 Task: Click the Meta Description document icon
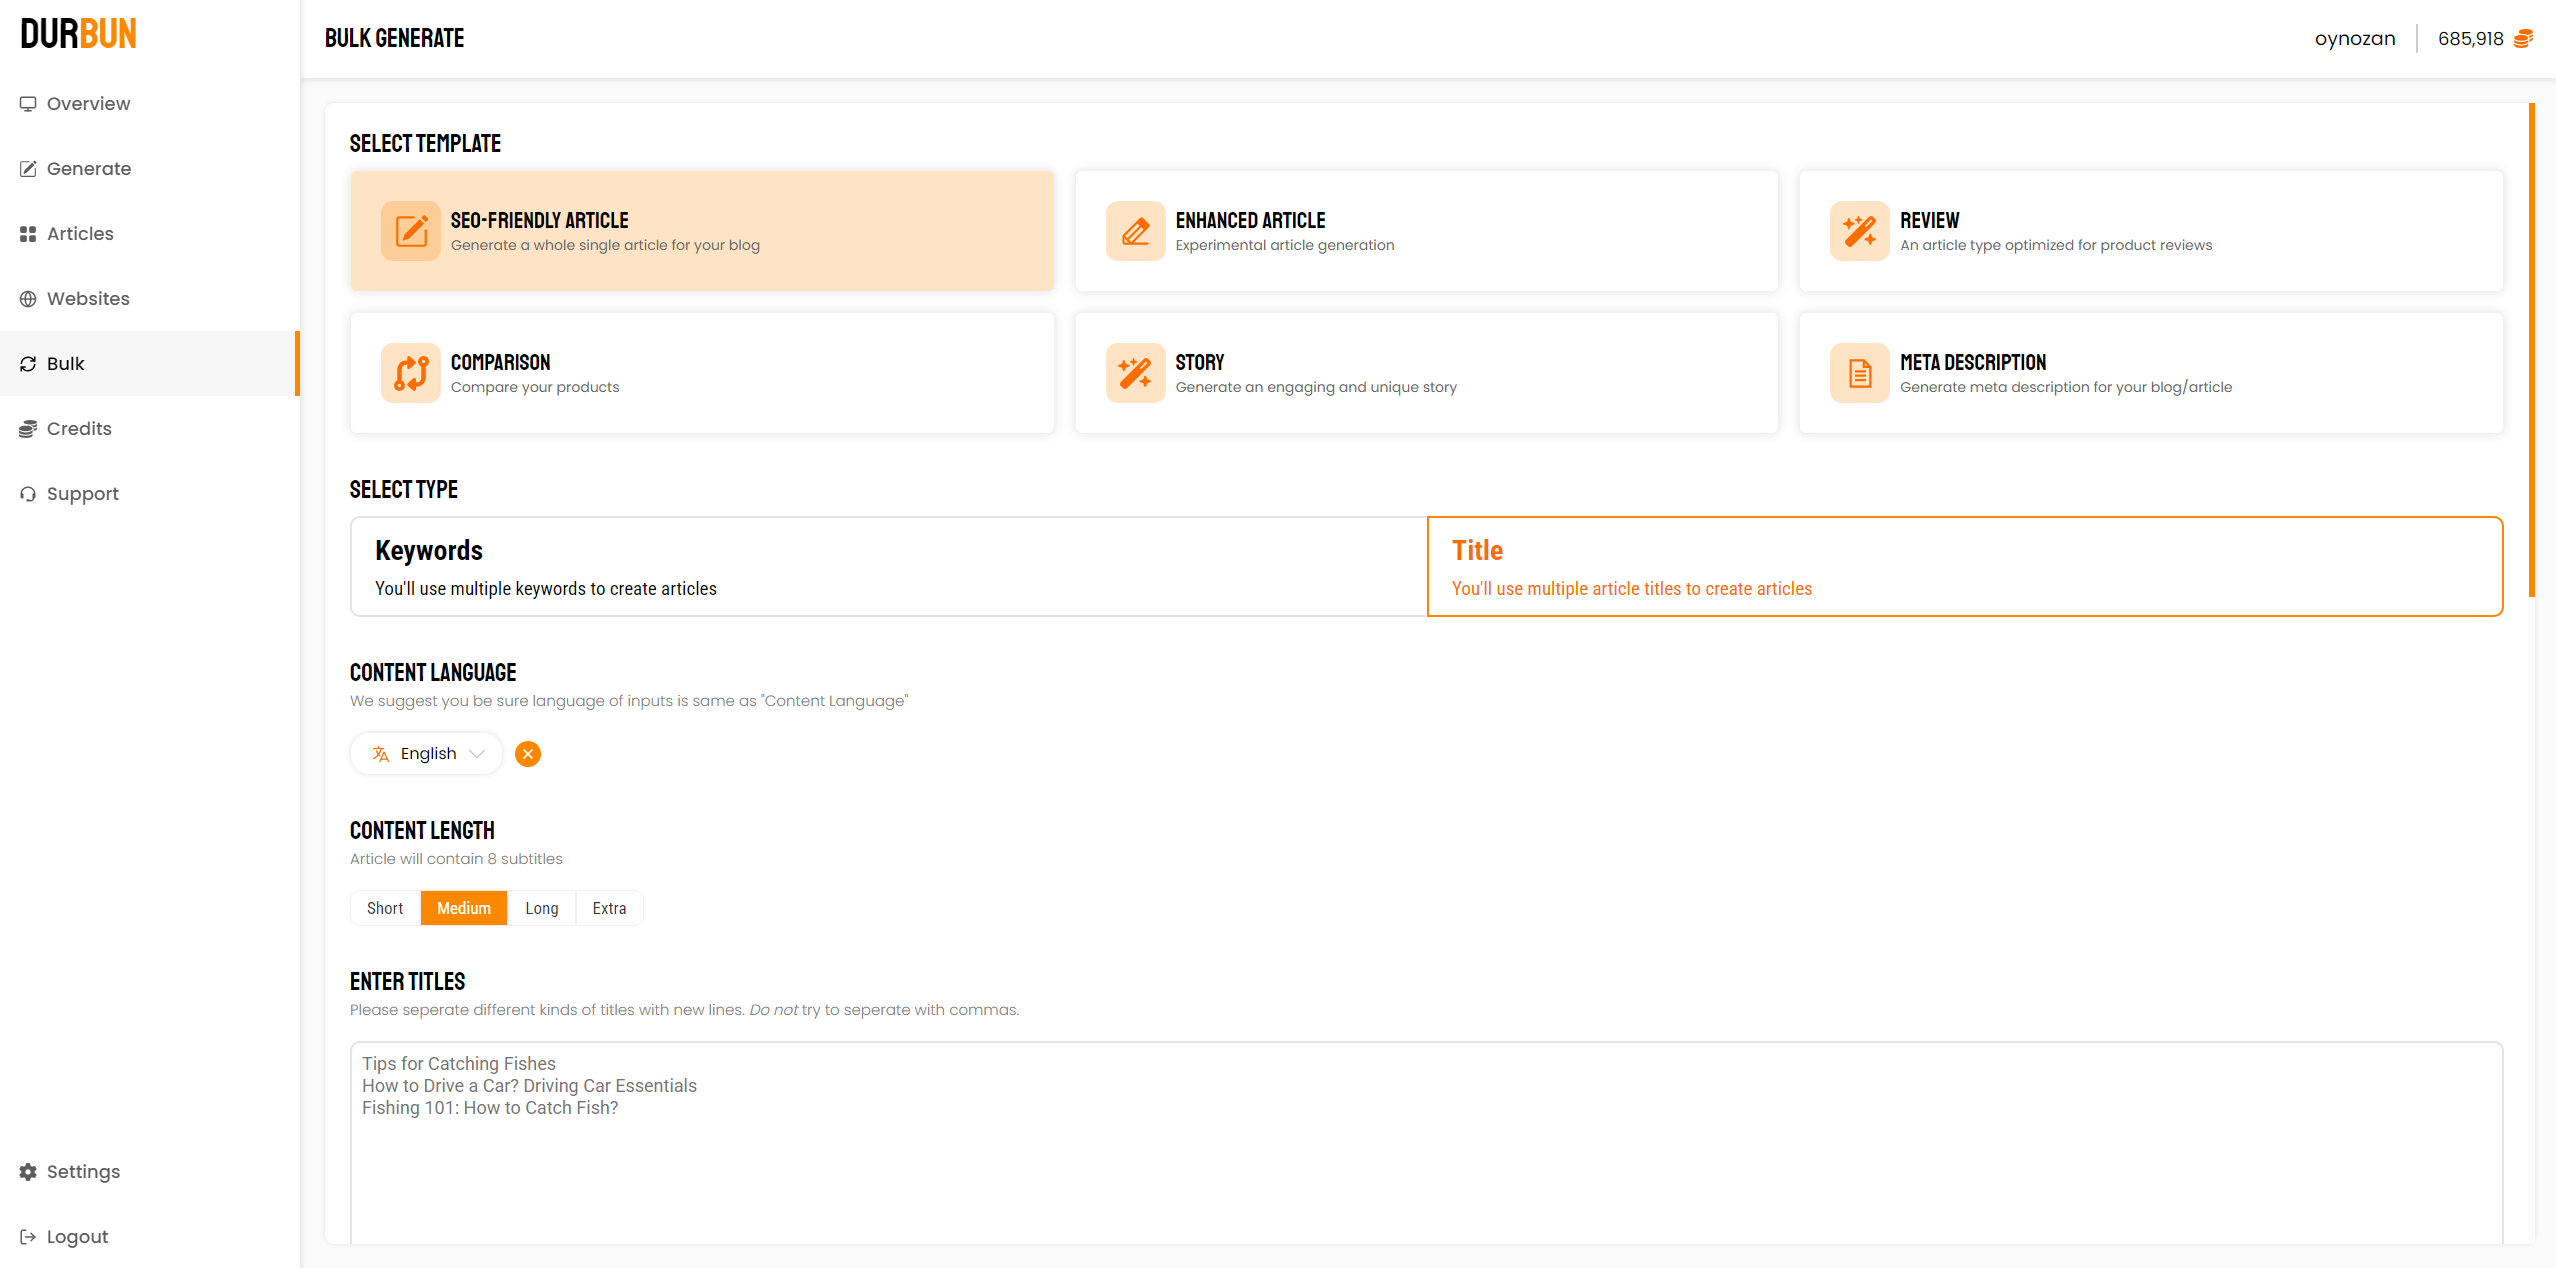click(x=1859, y=373)
